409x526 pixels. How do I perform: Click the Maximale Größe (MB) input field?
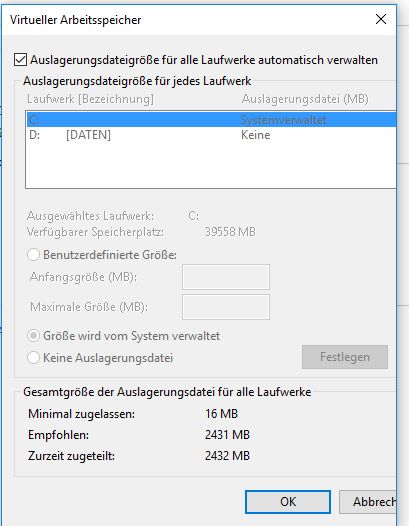click(x=226, y=307)
